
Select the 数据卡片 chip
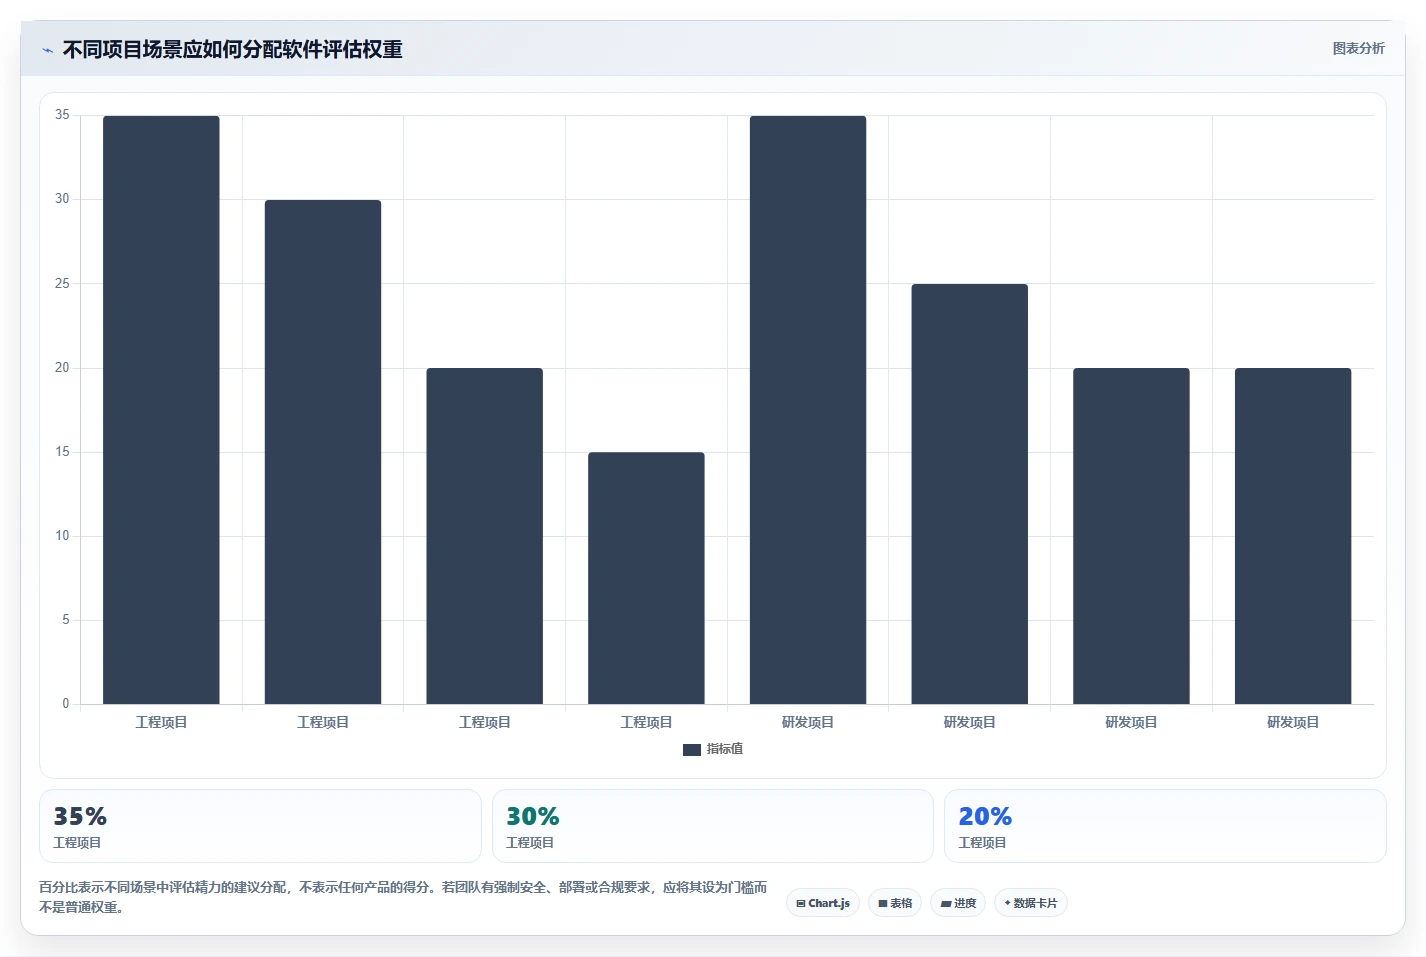click(x=1030, y=903)
